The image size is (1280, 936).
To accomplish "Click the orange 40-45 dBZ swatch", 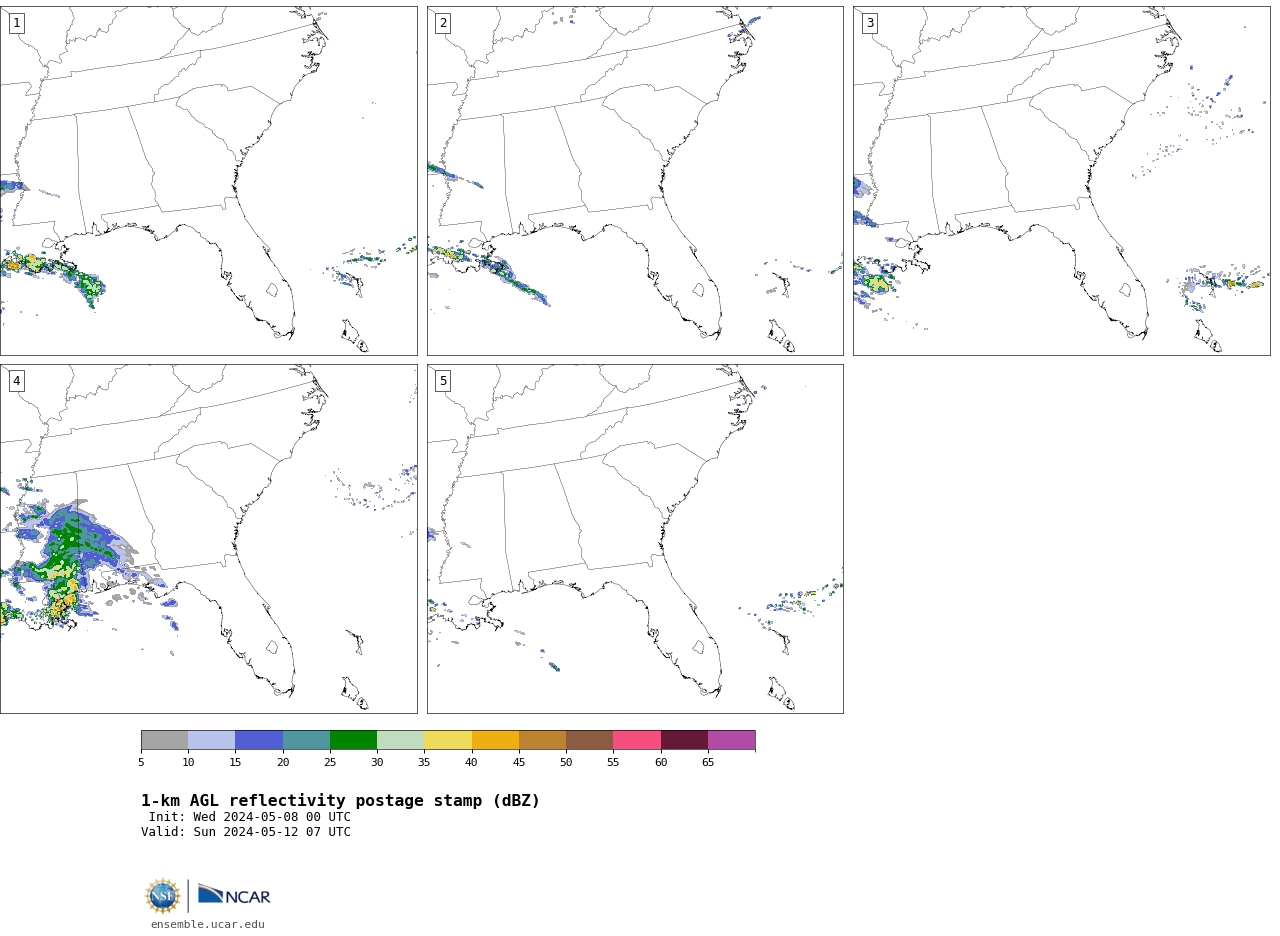I will [495, 740].
